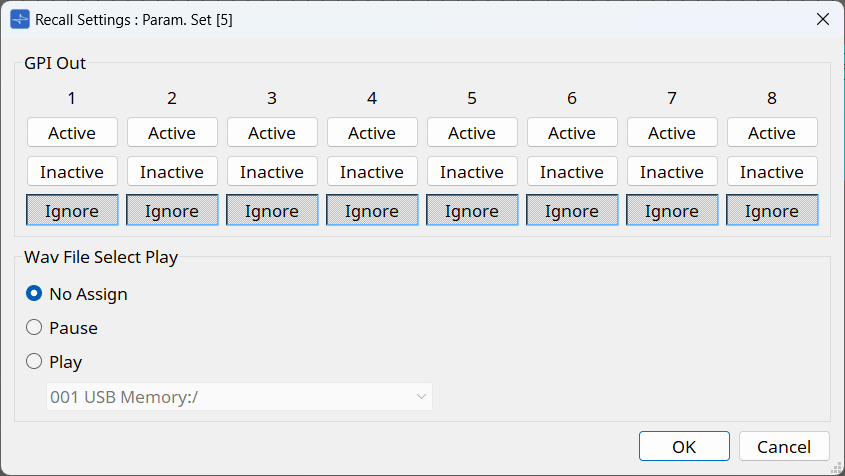Click the app icon in the title bar
This screenshot has height=476, width=845.
pos(19,19)
